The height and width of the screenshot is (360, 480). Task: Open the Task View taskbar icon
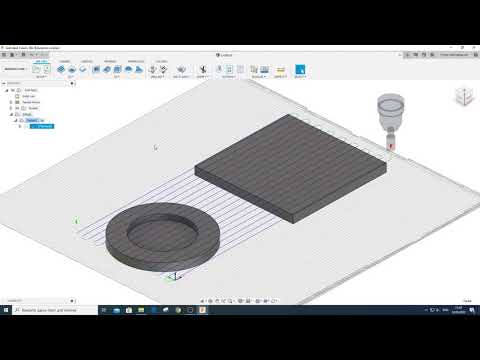pyautogui.click(x=104, y=310)
